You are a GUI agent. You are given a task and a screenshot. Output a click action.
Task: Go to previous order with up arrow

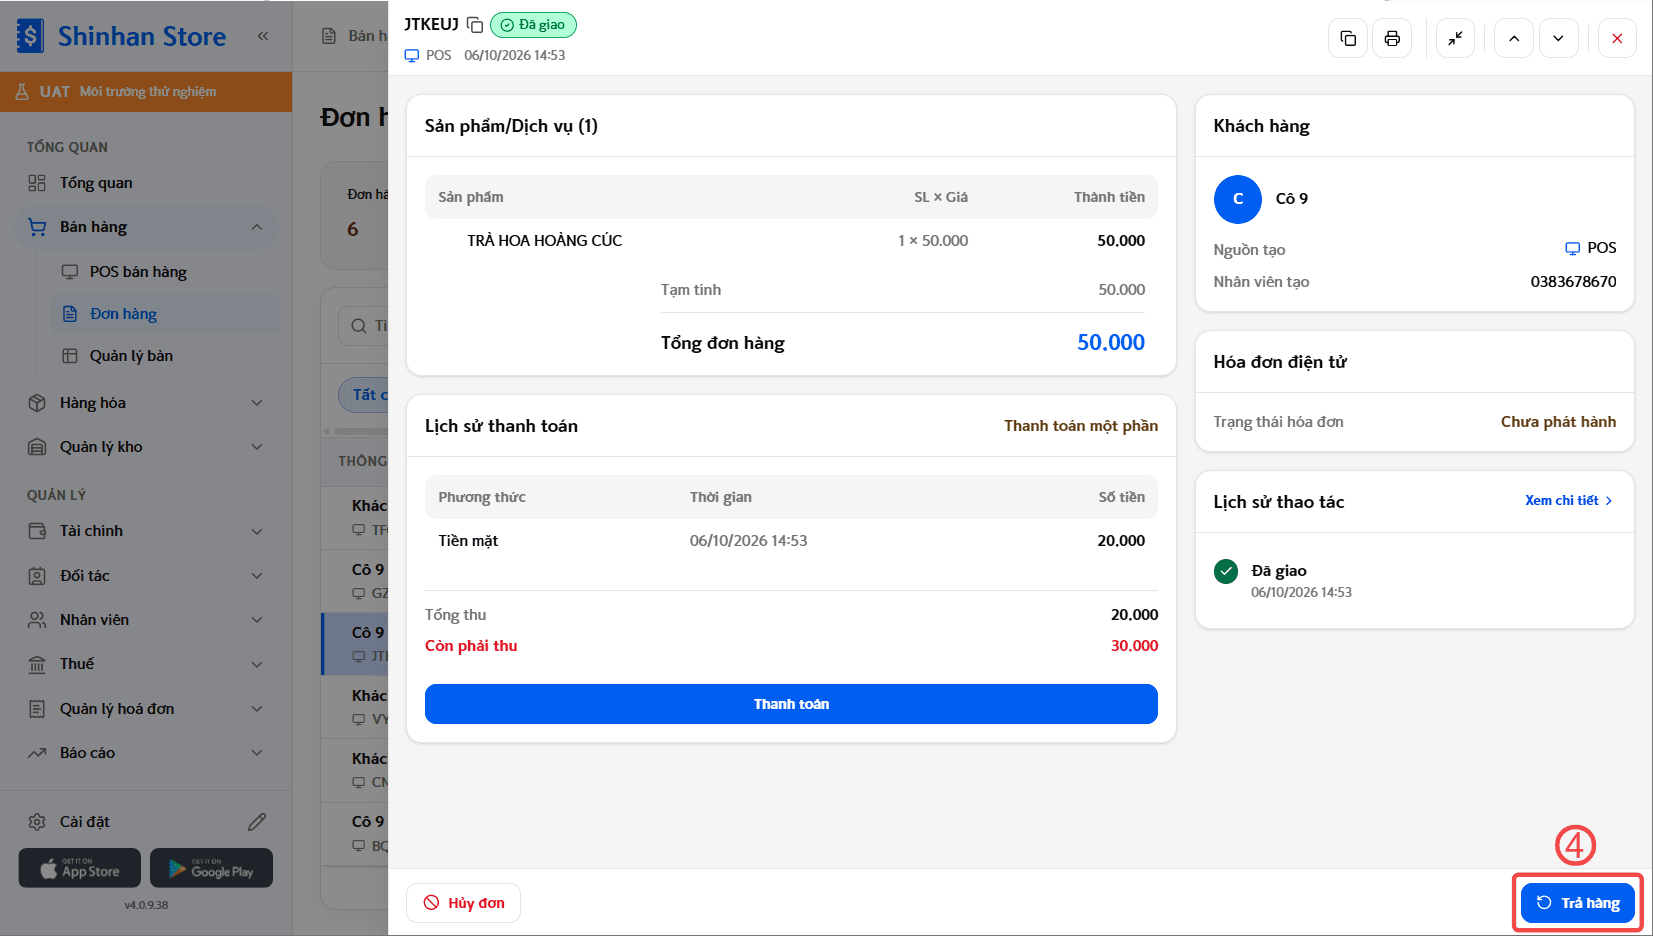pos(1514,38)
